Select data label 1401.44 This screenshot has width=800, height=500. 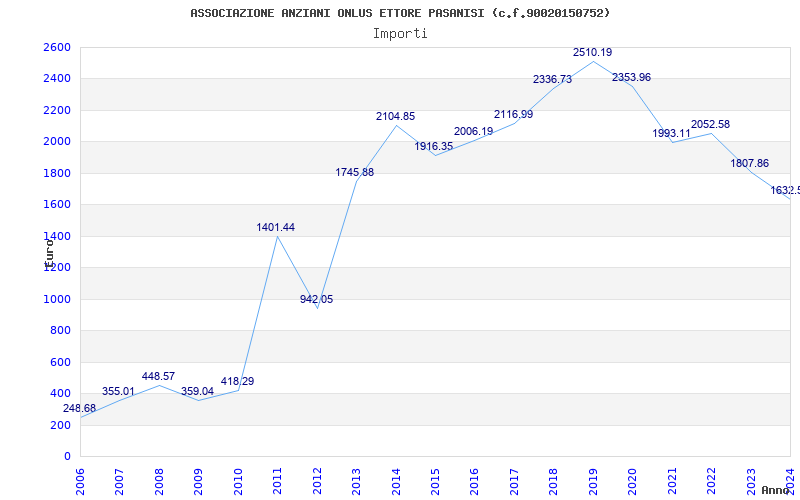tap(276, 227)
